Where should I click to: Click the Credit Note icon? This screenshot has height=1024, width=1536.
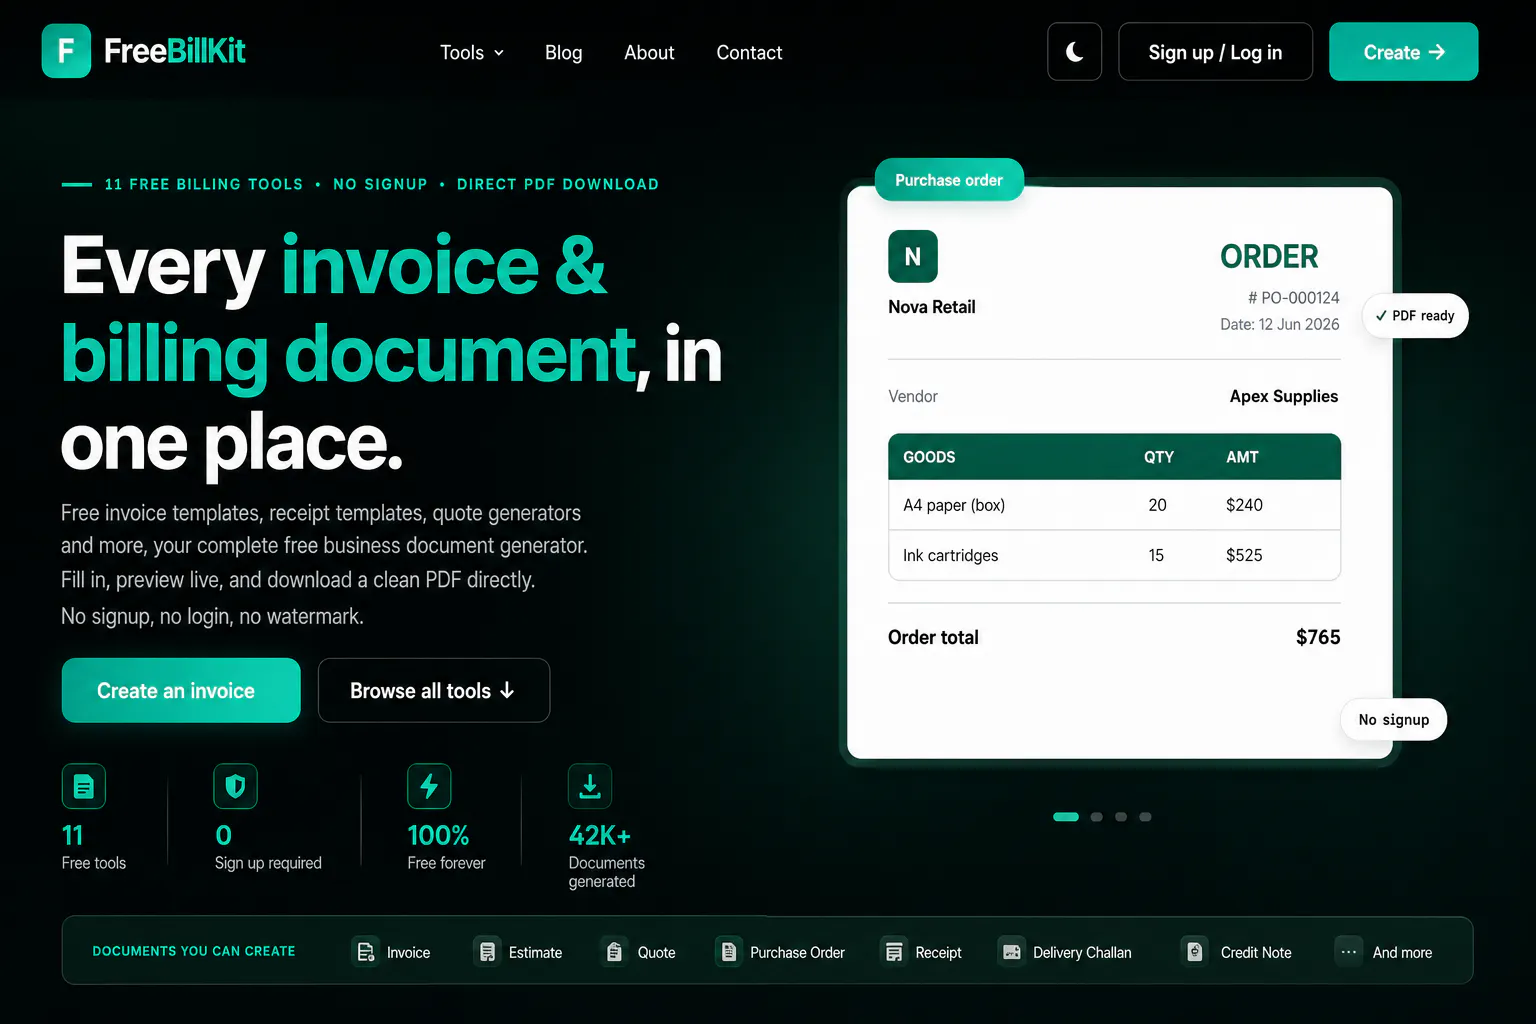coord(1194,952)
